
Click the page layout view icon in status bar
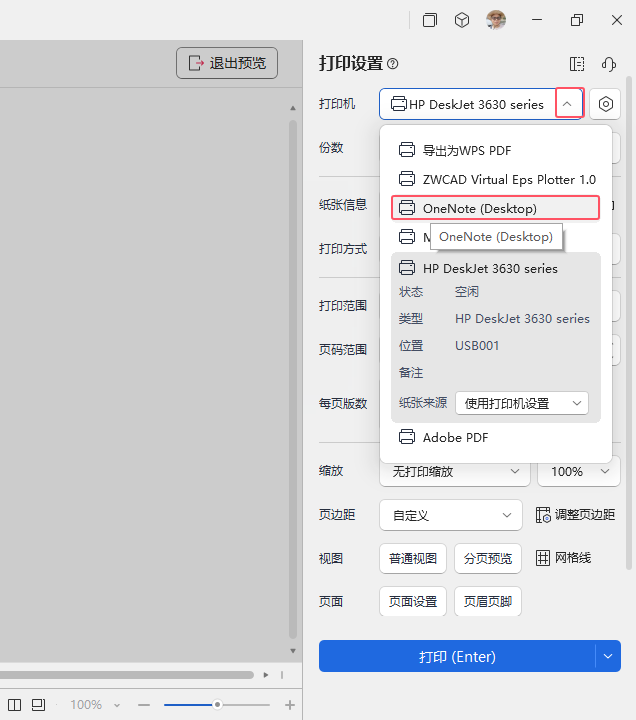(x=38, y=704)
